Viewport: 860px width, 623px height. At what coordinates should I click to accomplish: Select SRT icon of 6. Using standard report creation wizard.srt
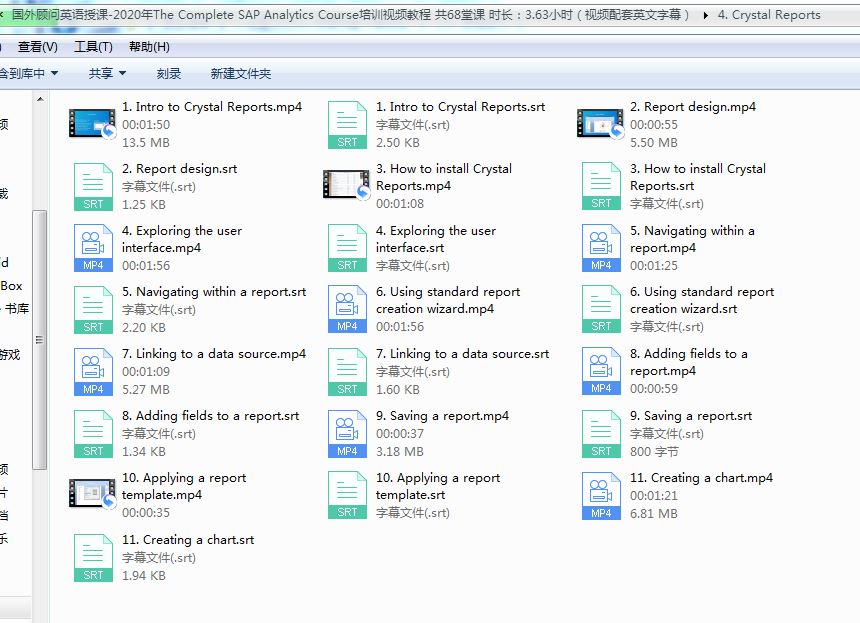pos(601,309)
